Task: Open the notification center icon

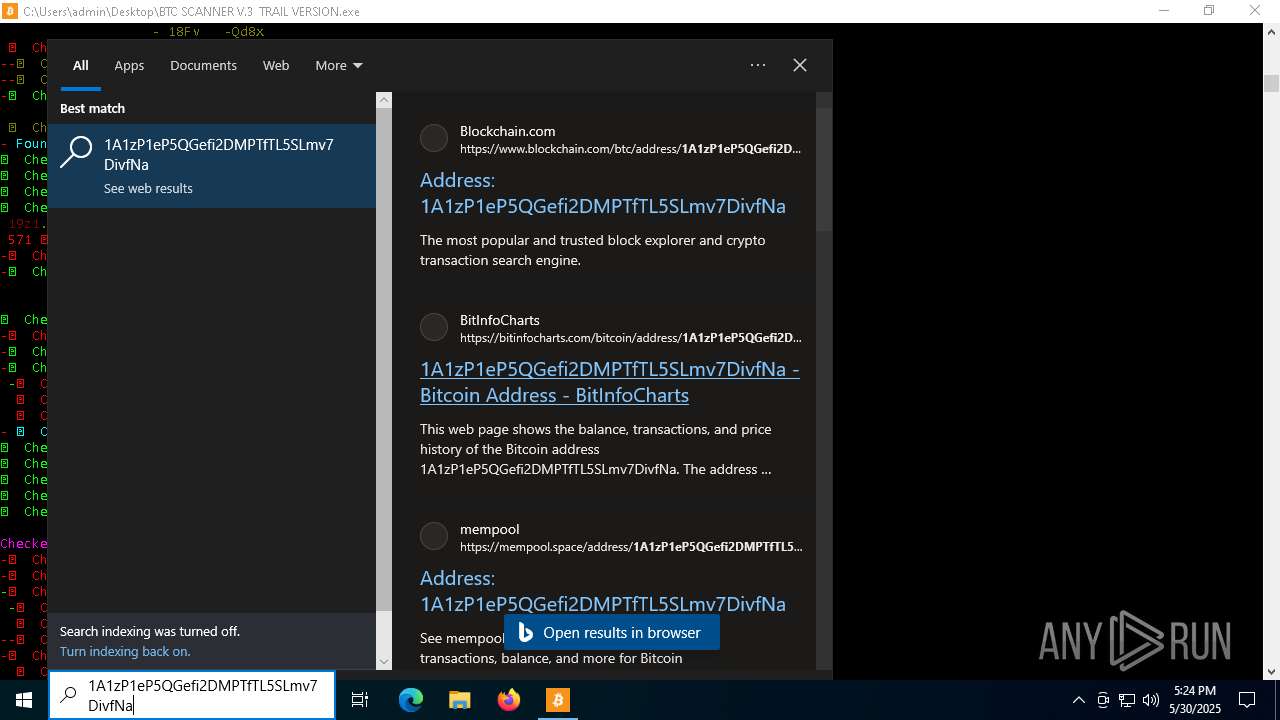Action: point(1247,700)
